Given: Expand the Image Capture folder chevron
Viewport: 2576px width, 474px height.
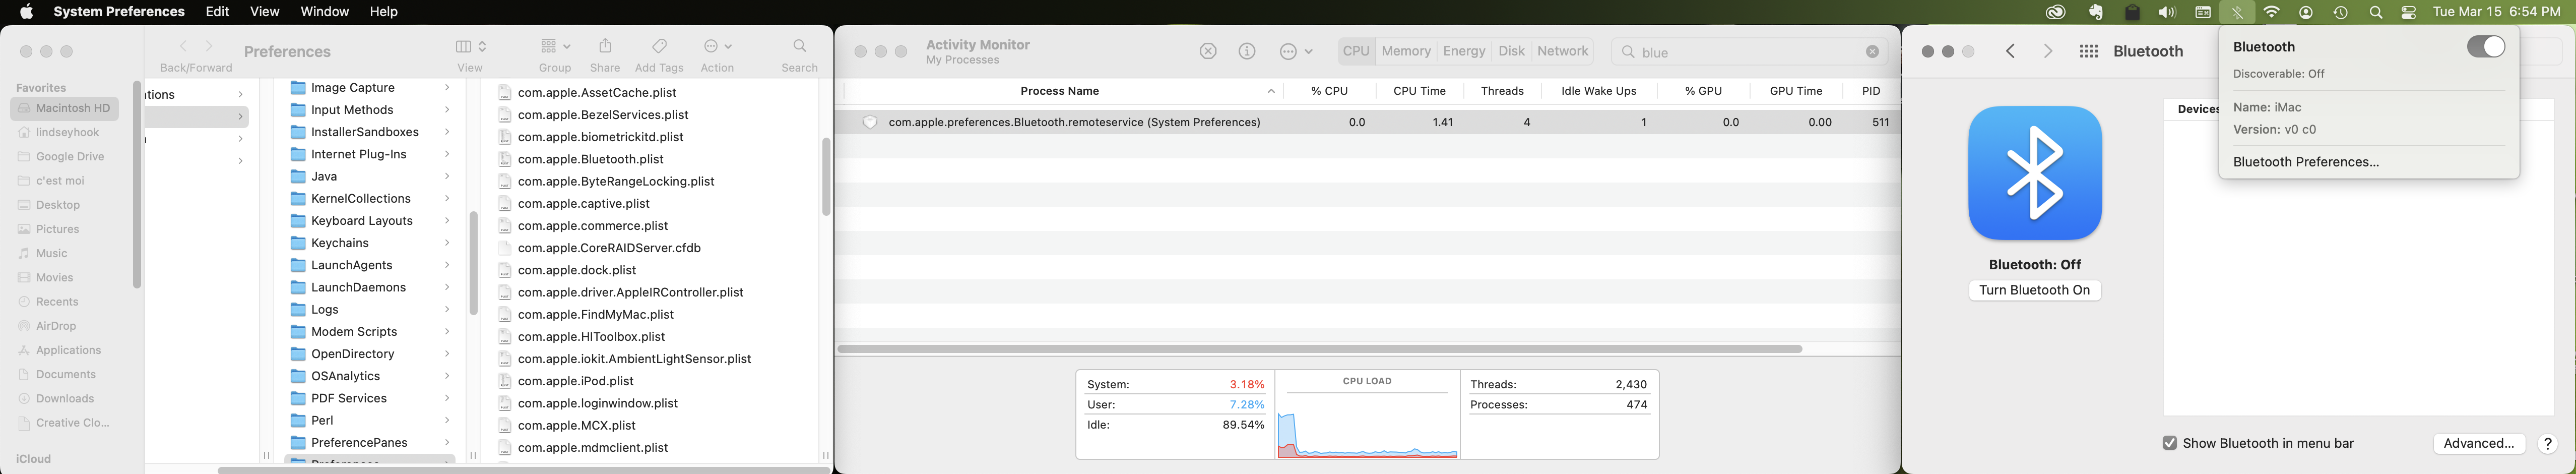Looking at the screenshot, I should coord(447,88).
